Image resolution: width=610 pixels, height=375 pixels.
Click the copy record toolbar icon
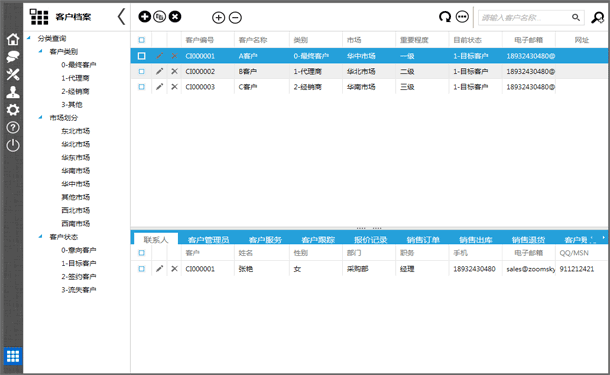160,17
